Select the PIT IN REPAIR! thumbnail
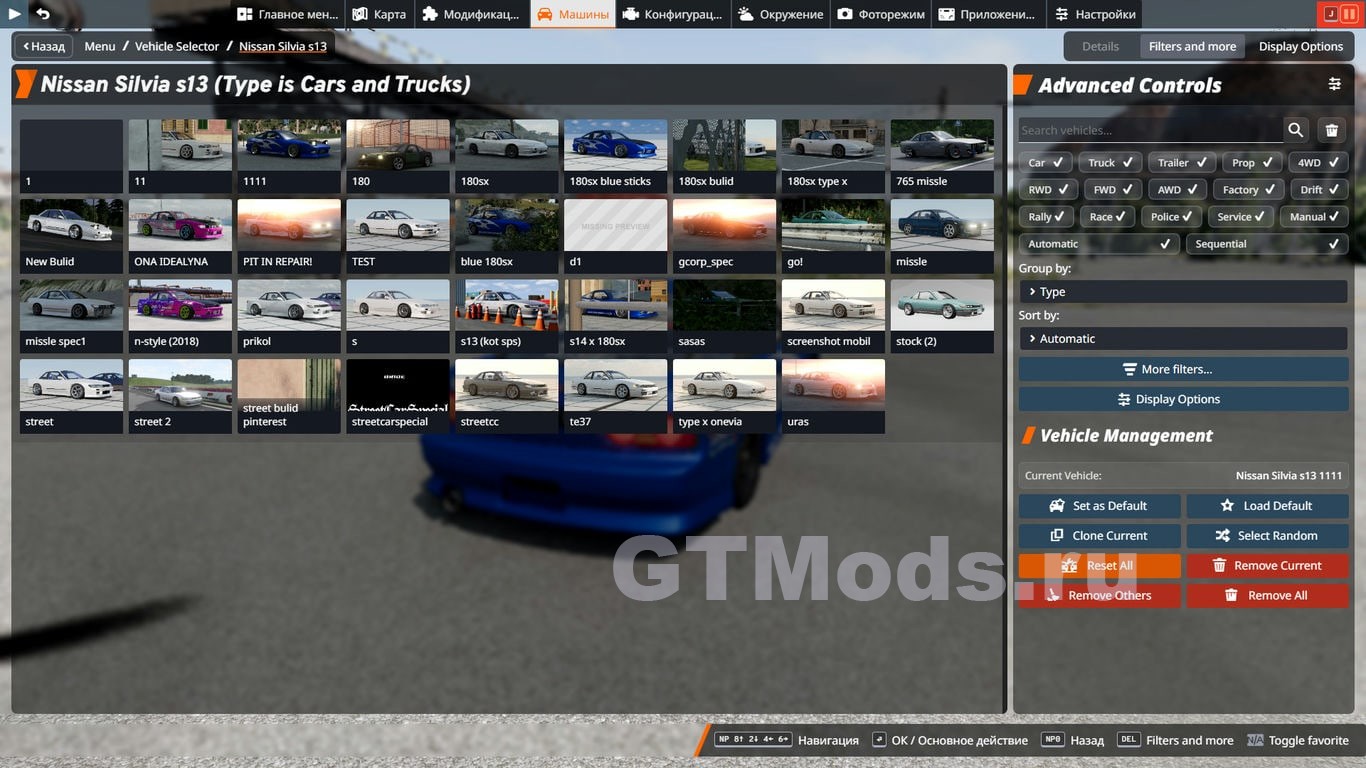The width and height of the screenshot is (1366, 768). [289, 236]
